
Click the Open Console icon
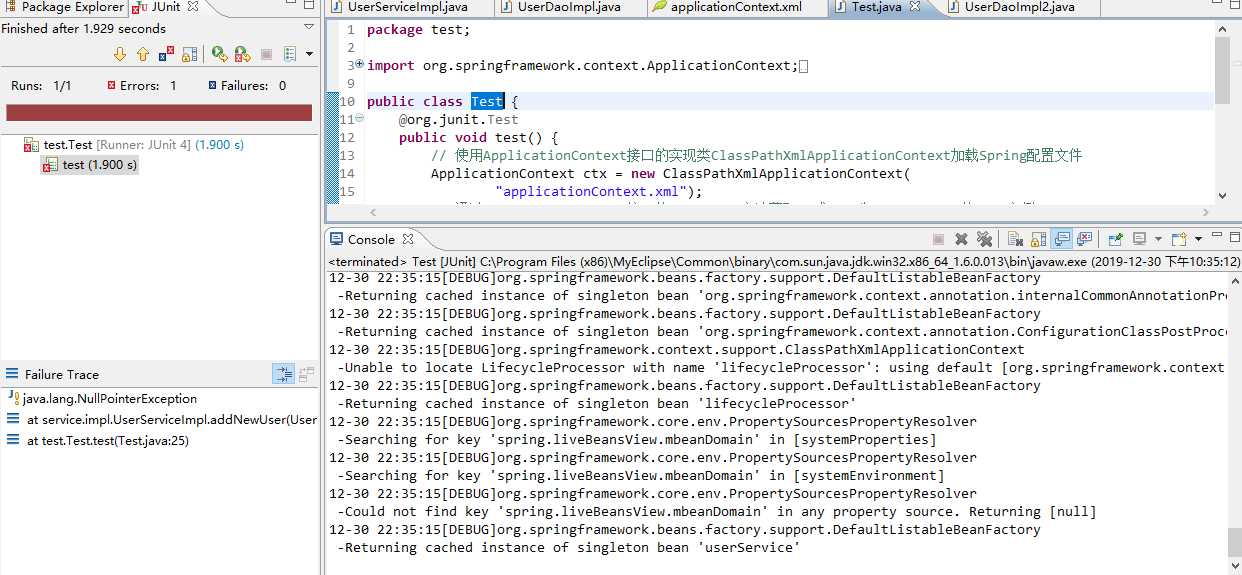point(1178,239)
